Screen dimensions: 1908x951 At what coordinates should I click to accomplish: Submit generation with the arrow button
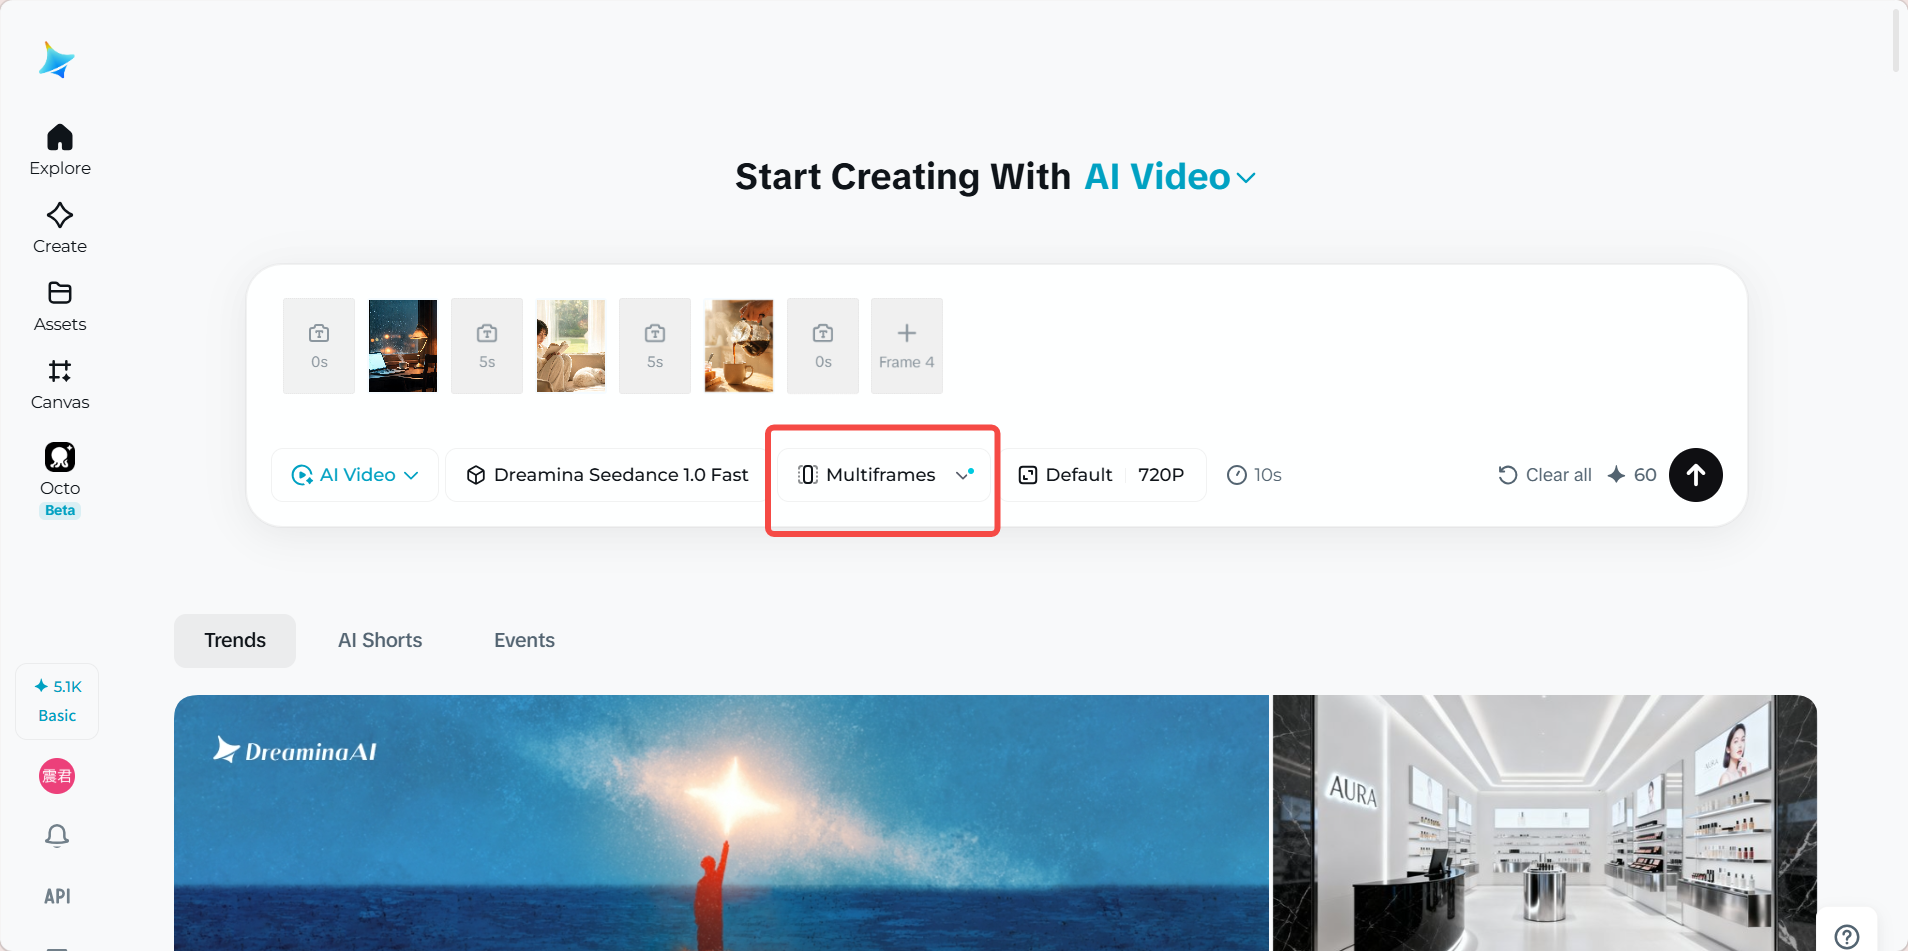[x=1696, y=475]
